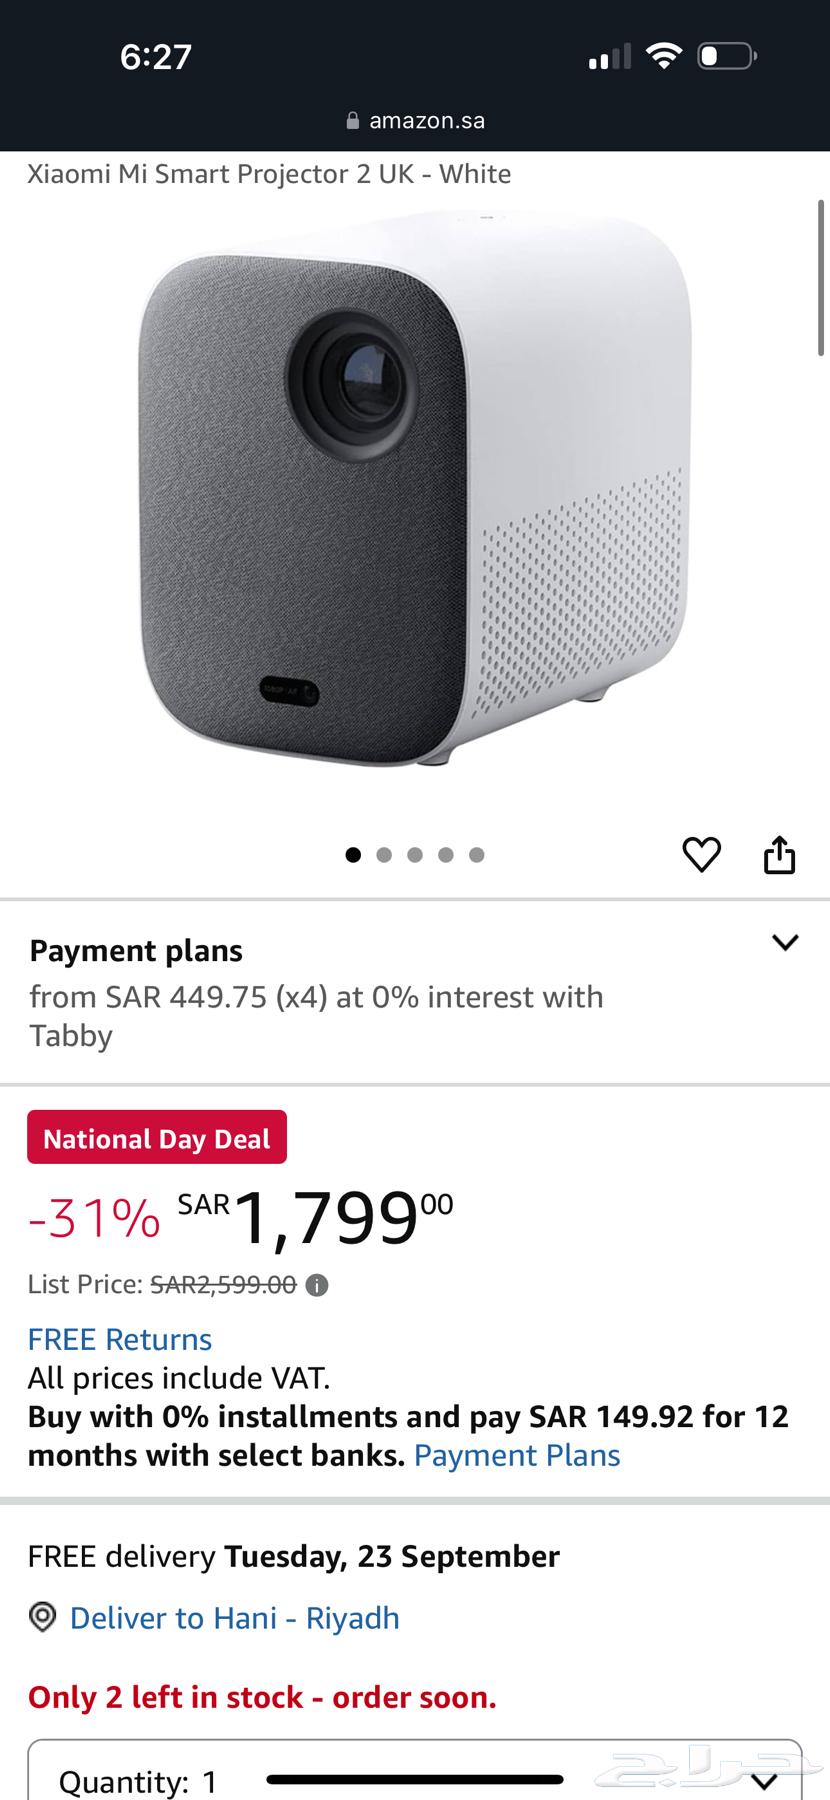Tap the Xiaomi projector product image
Image resolution: width=830 pixels, height=1800 pixels.
[414, 490]
